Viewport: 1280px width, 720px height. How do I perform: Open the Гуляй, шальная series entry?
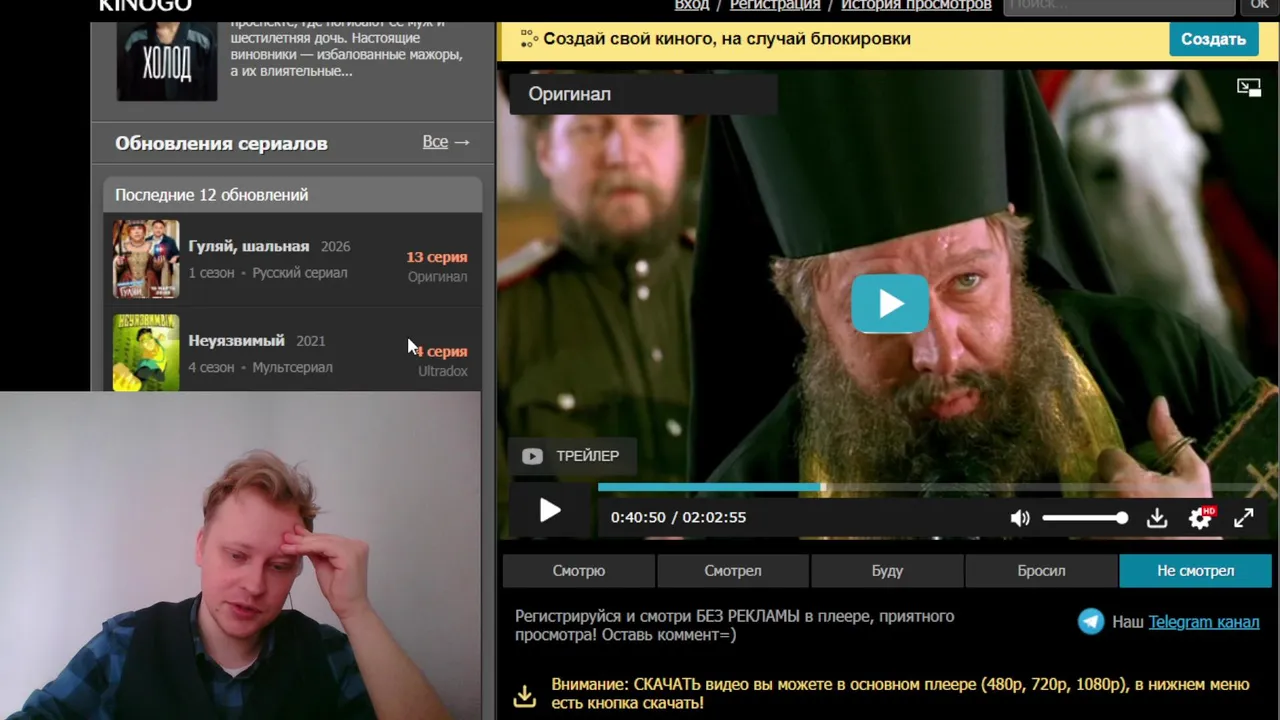click(292, 259)
